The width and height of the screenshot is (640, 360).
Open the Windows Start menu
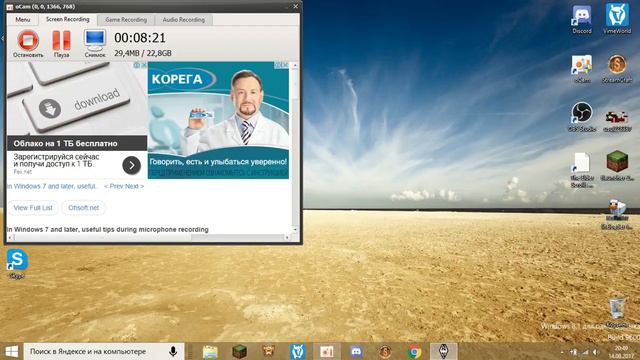(x=11, y=351)
